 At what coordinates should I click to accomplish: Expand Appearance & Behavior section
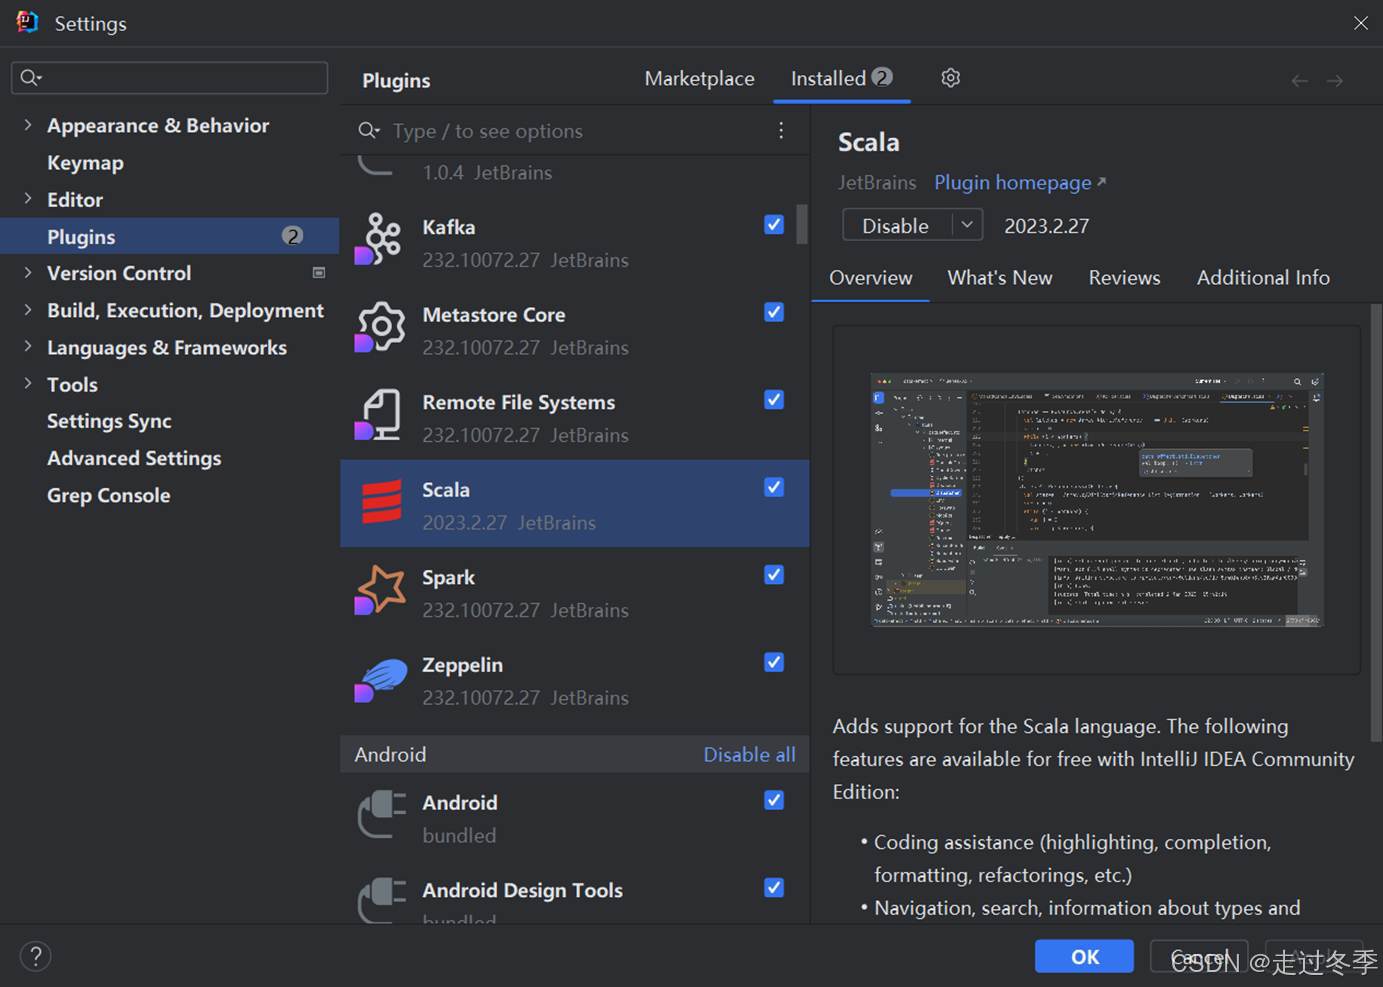(x=28, y=125)
